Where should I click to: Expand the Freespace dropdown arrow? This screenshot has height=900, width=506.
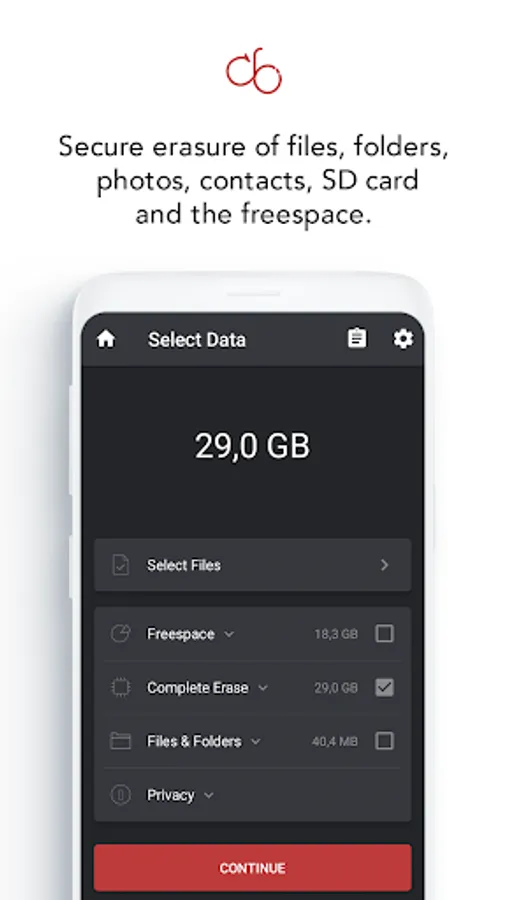coord(229,634)
